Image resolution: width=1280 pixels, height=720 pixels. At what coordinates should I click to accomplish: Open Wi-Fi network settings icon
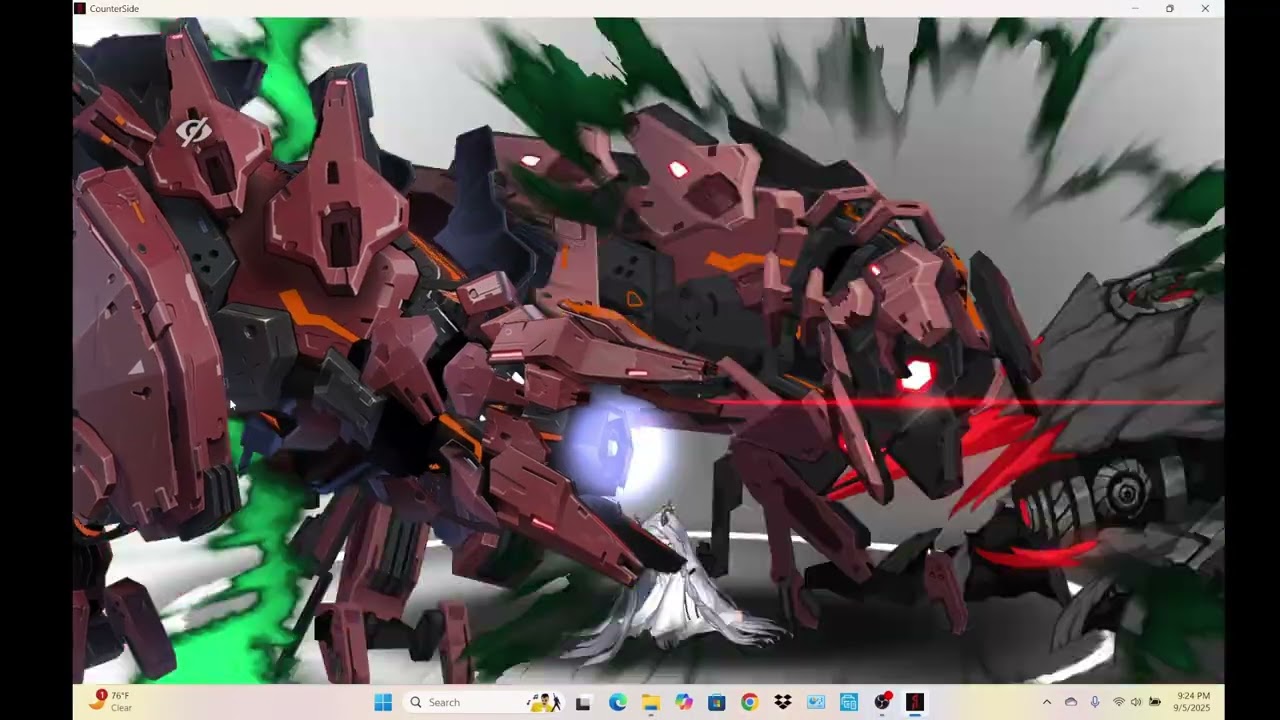pos(1118,702)
